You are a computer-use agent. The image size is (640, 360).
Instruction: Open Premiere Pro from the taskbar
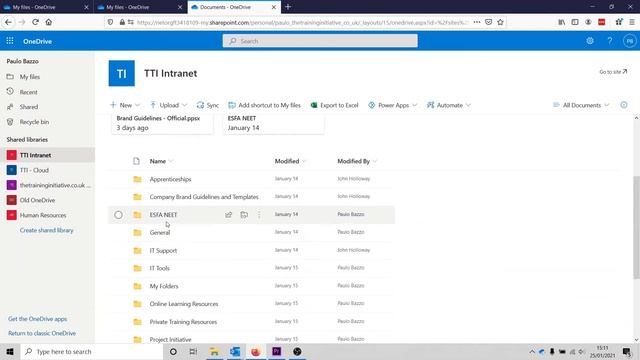[276, 351]
